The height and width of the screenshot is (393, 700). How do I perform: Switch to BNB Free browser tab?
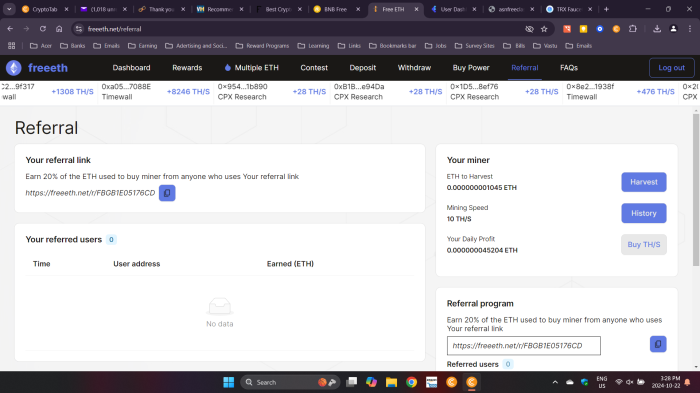click(335, 9)
